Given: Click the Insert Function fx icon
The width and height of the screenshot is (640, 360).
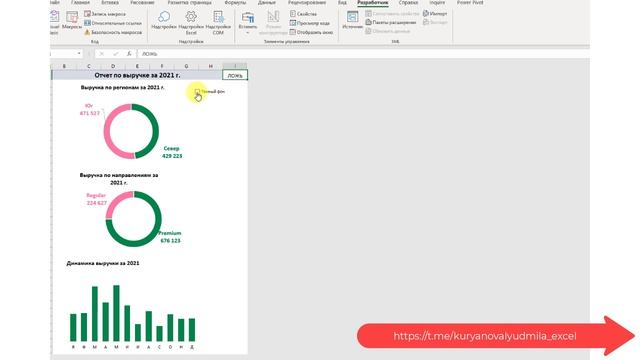Looking at the screenshot, I should pos(129,53).
